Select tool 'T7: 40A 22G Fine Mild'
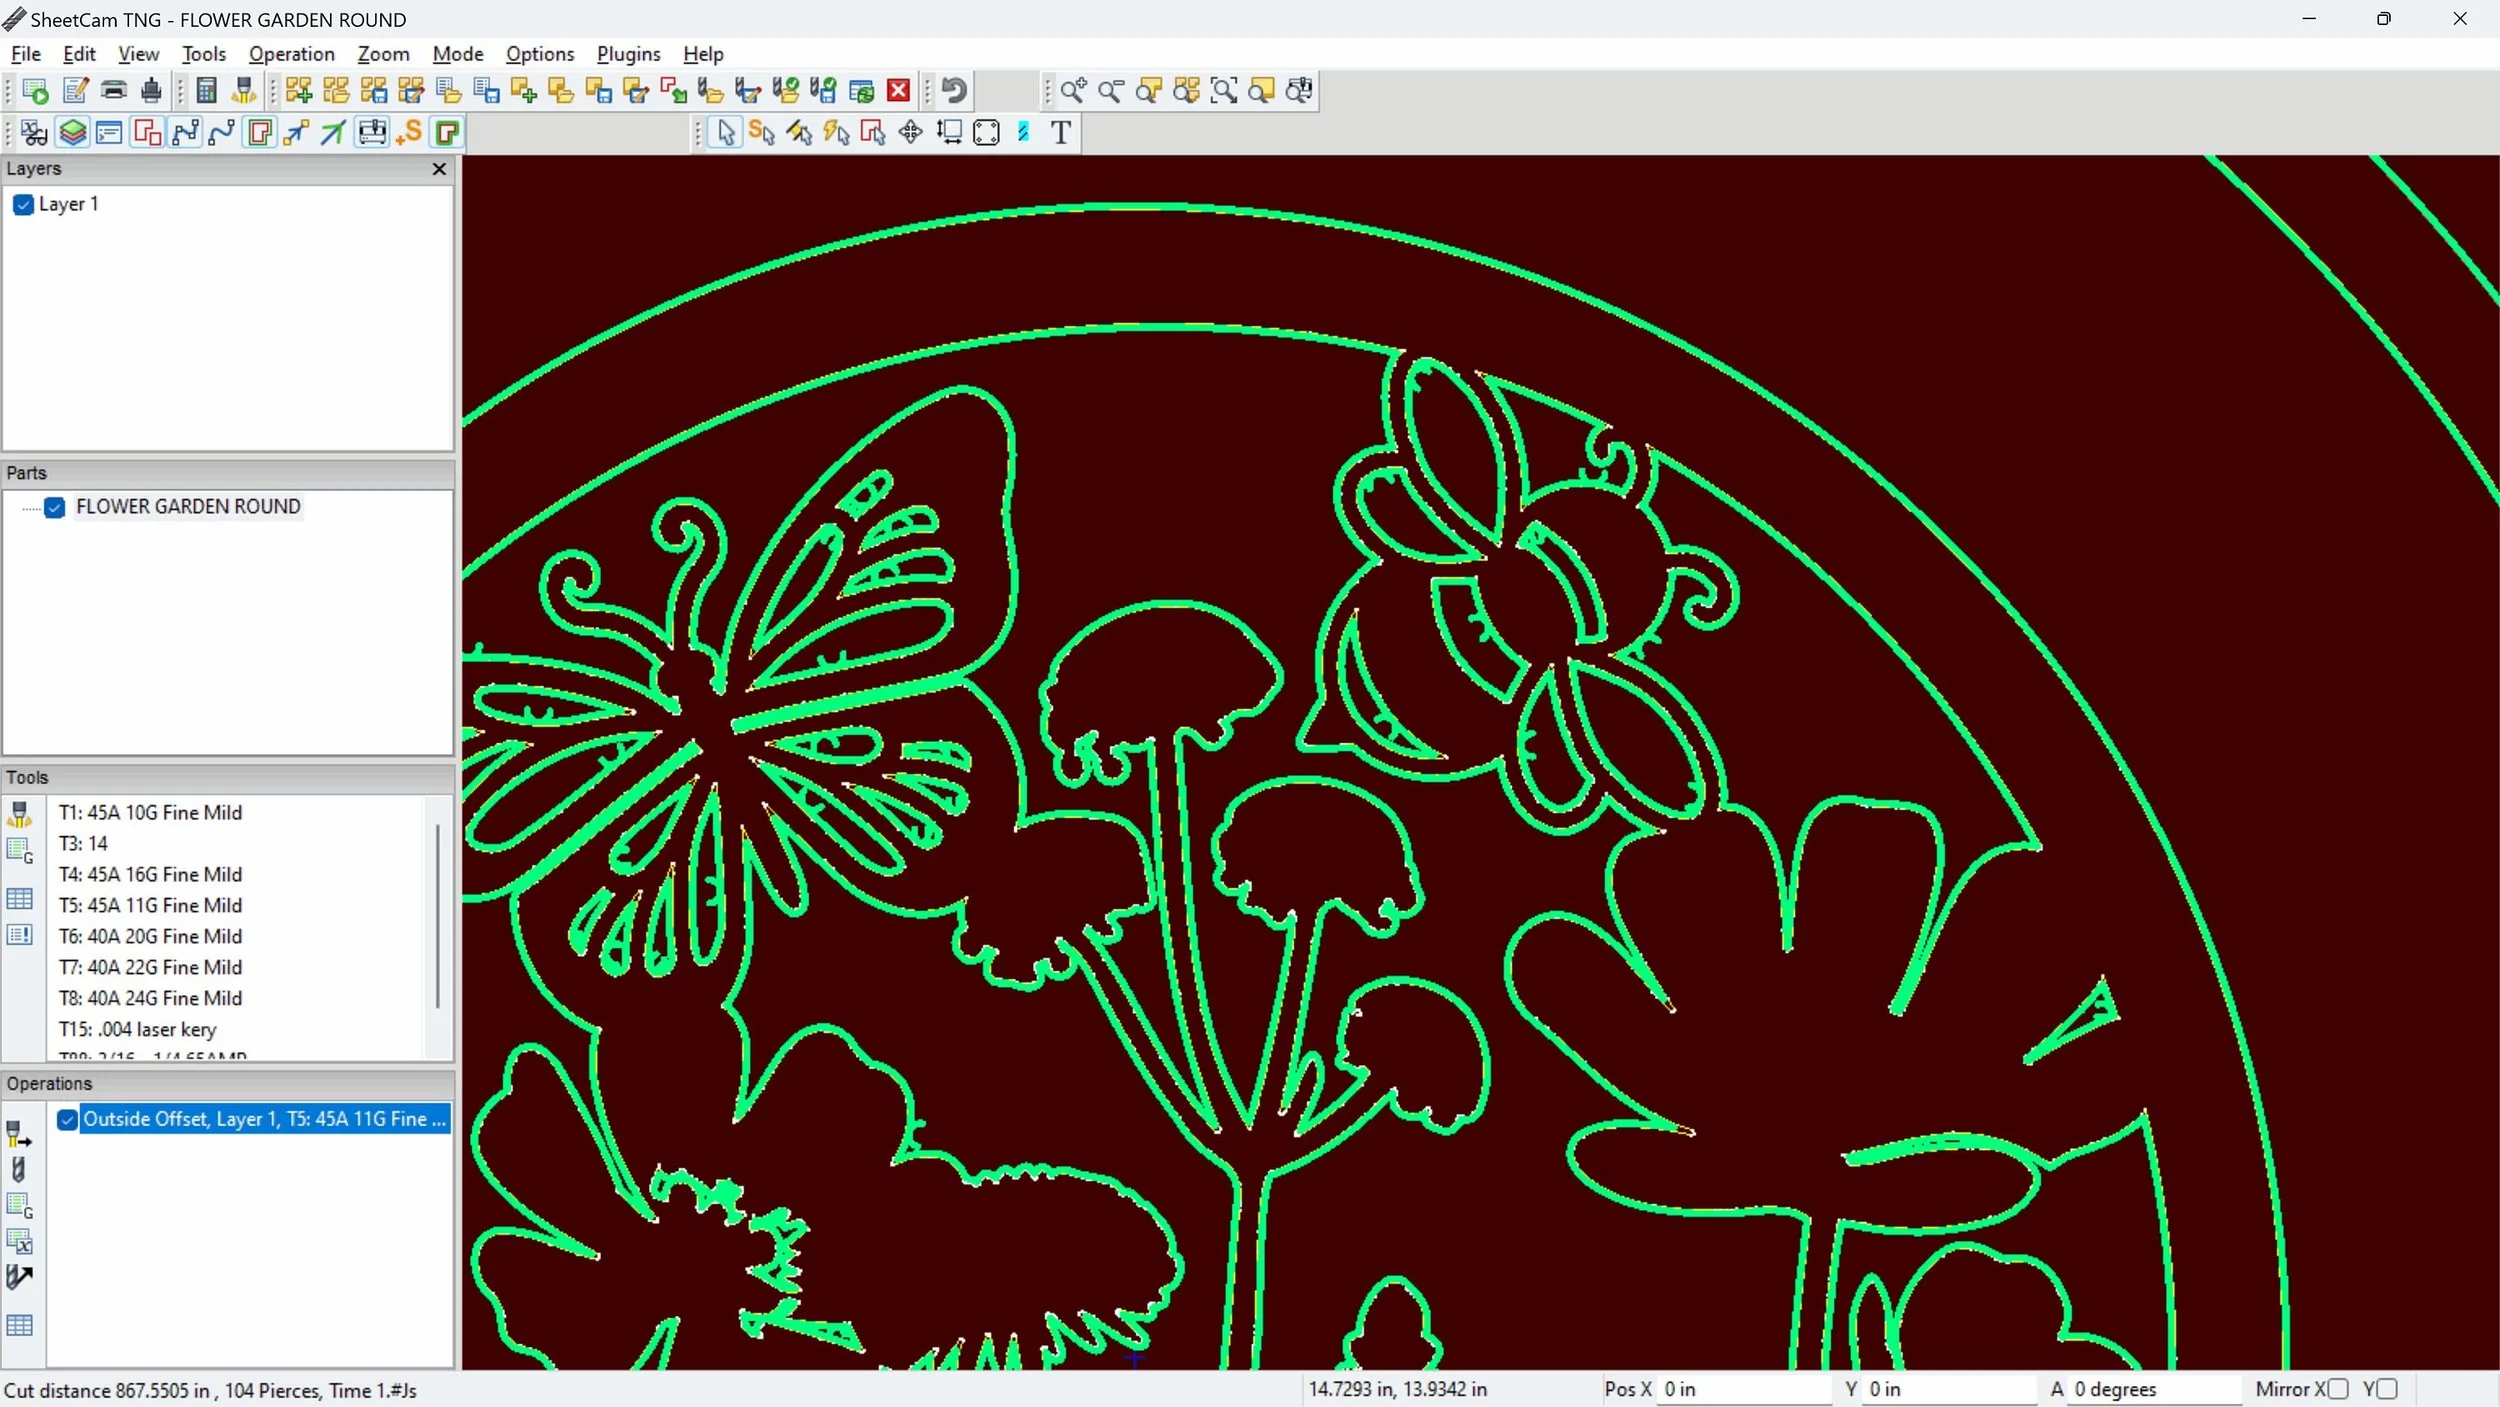 point(150,968)
